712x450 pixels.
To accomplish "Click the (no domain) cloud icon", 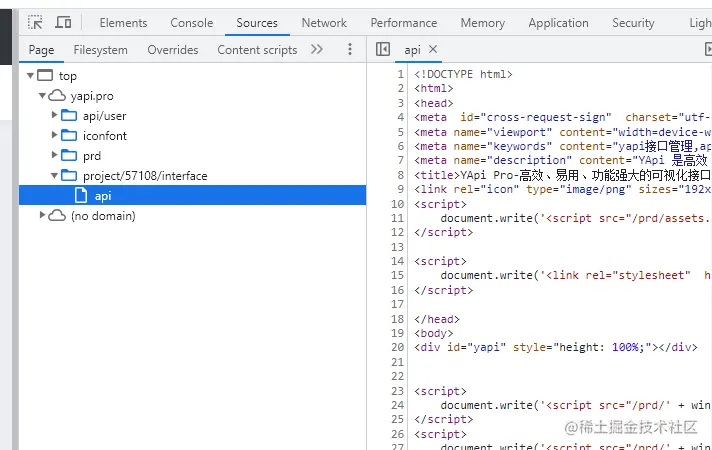I will pos(57,215).
